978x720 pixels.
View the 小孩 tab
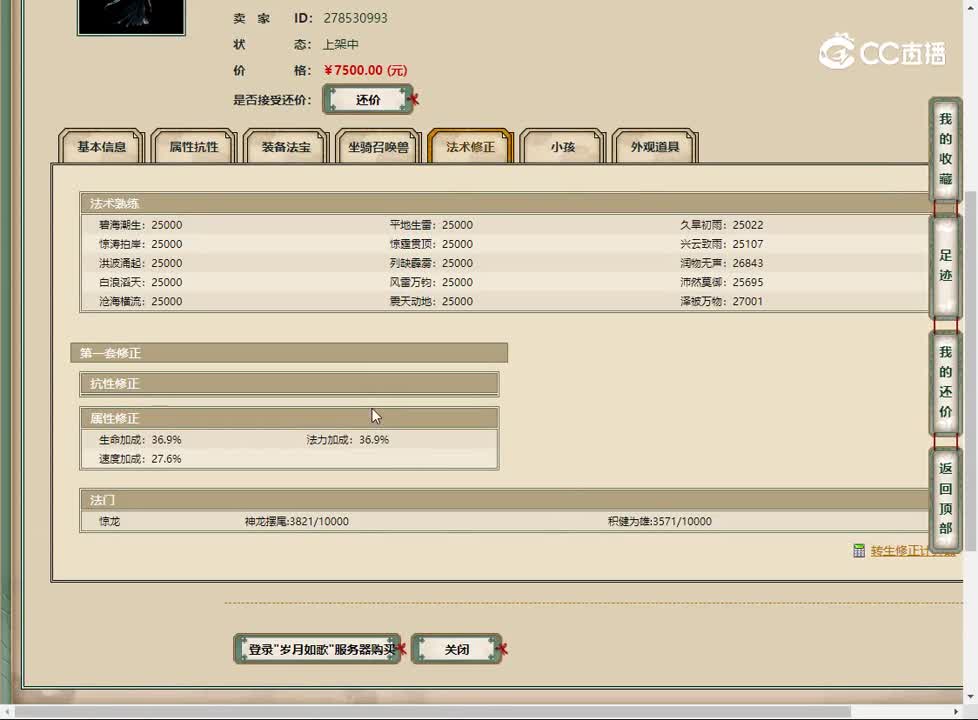pos(562,147)
